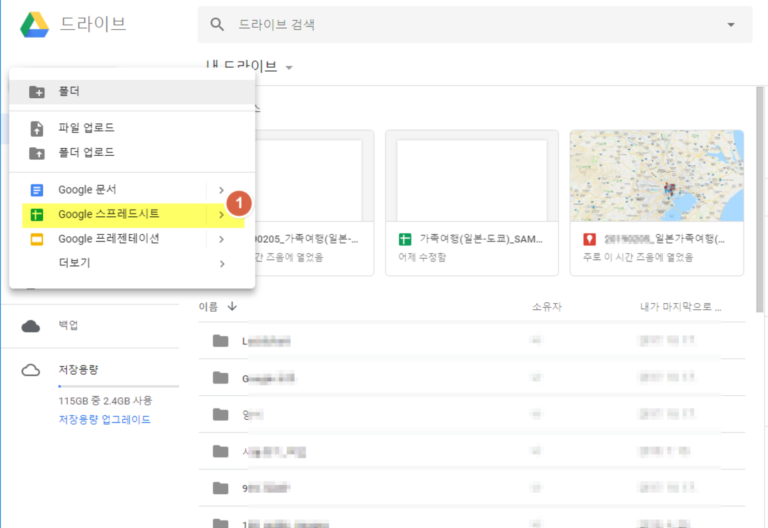The height and width of the screenshot is (528, 768).
Task: Open the folder row starting with L
Action: [x=472, y=341]
